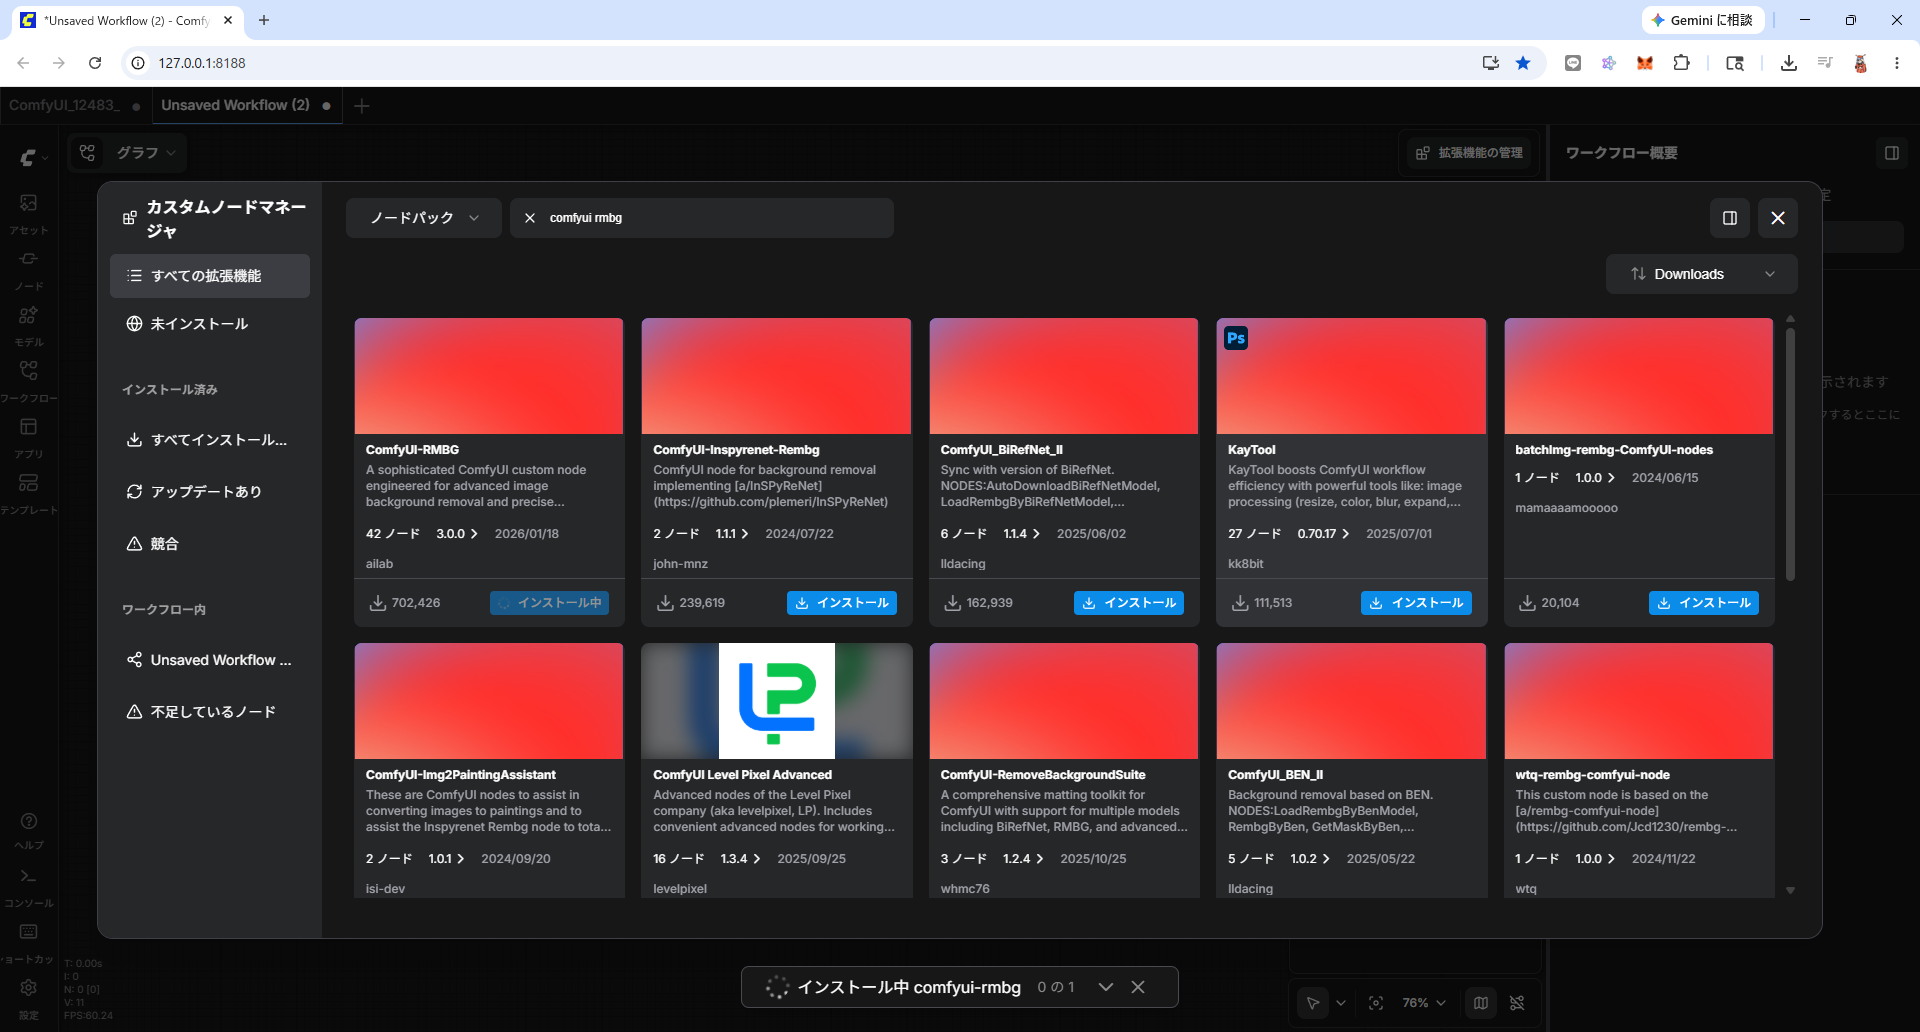
Task: Click the browser address bar URL
Action: point(202,63)
